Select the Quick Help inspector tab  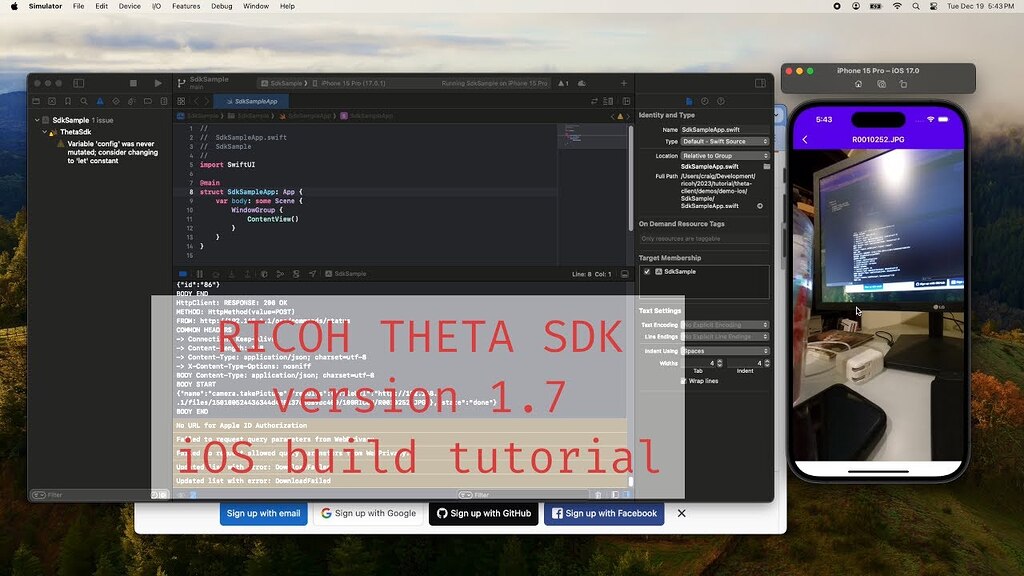[721, 101]
